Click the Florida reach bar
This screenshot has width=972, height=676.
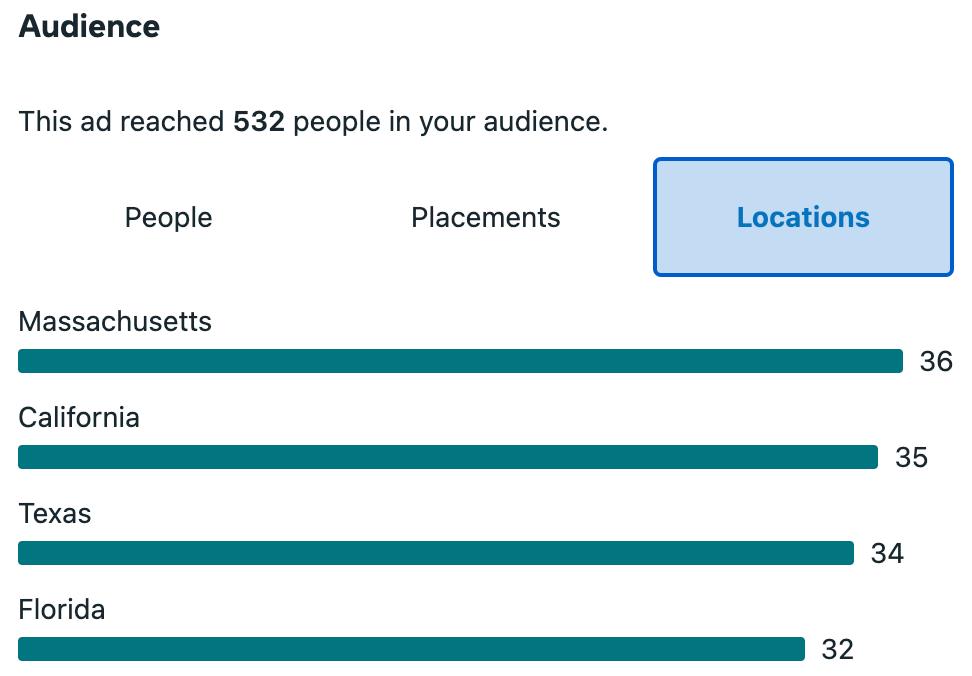(411, 649)
